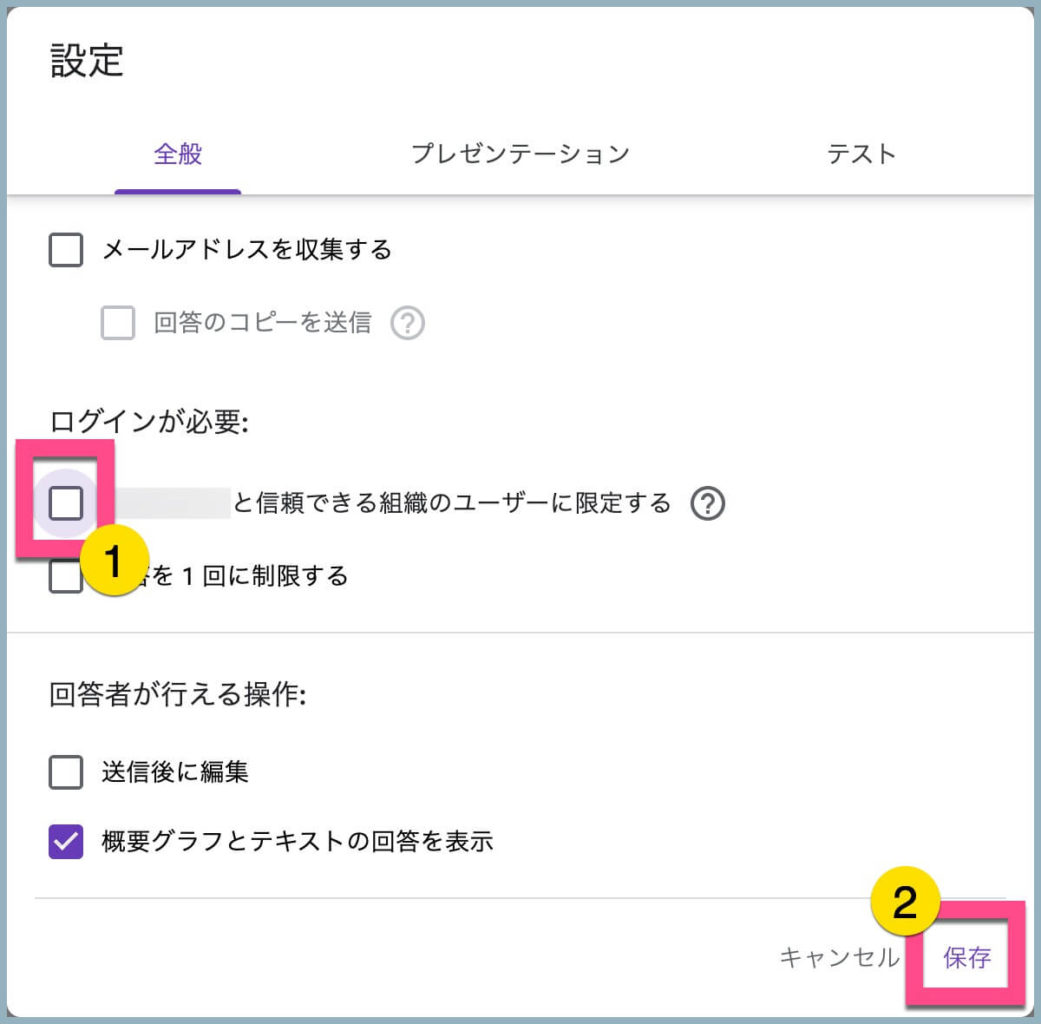The height and width of the screenshot is (1024, 1041).
Task: Check the 信頼できる組織のユーザーに限定する checkbox
Action: tap(66, 504)
